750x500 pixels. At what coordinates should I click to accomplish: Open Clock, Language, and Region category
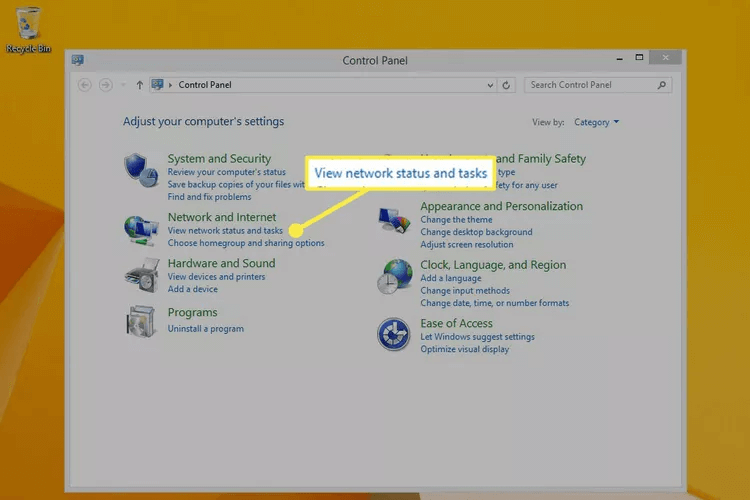pyautogui.click(x=493, y=265)
